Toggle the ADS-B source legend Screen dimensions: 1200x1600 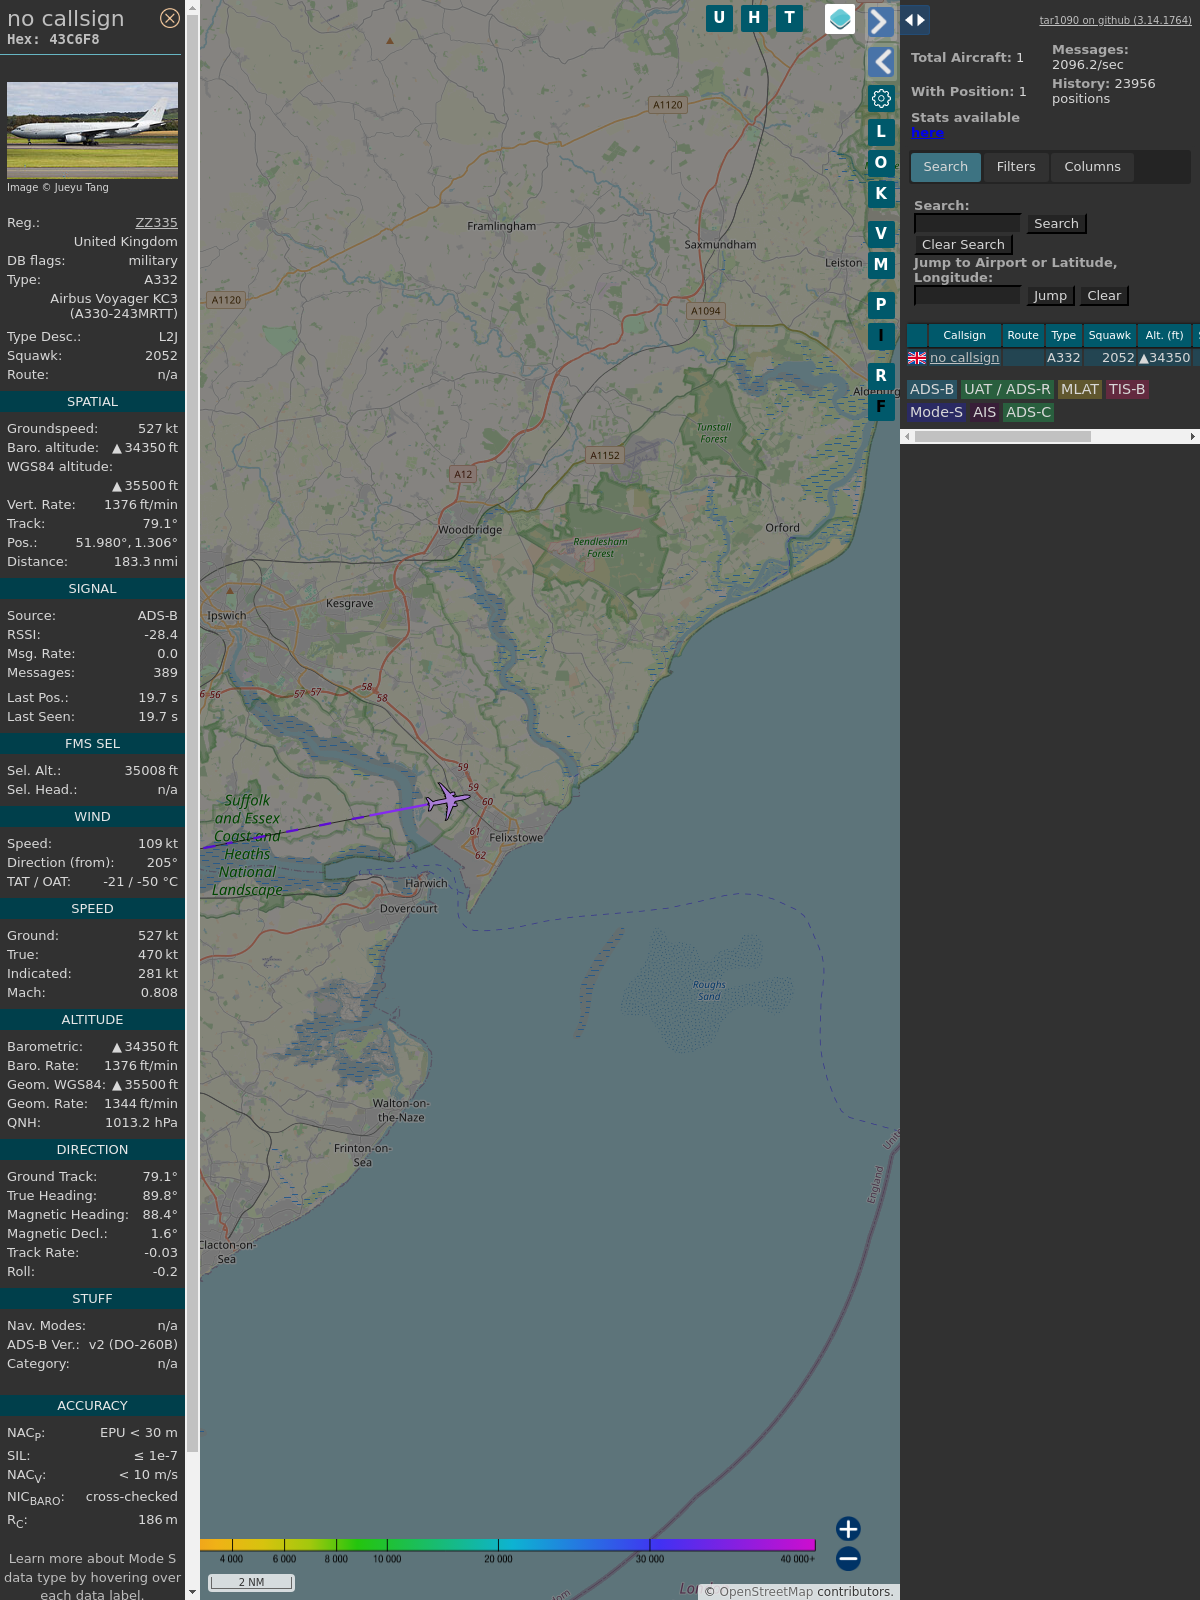click(x=932, y=390)
